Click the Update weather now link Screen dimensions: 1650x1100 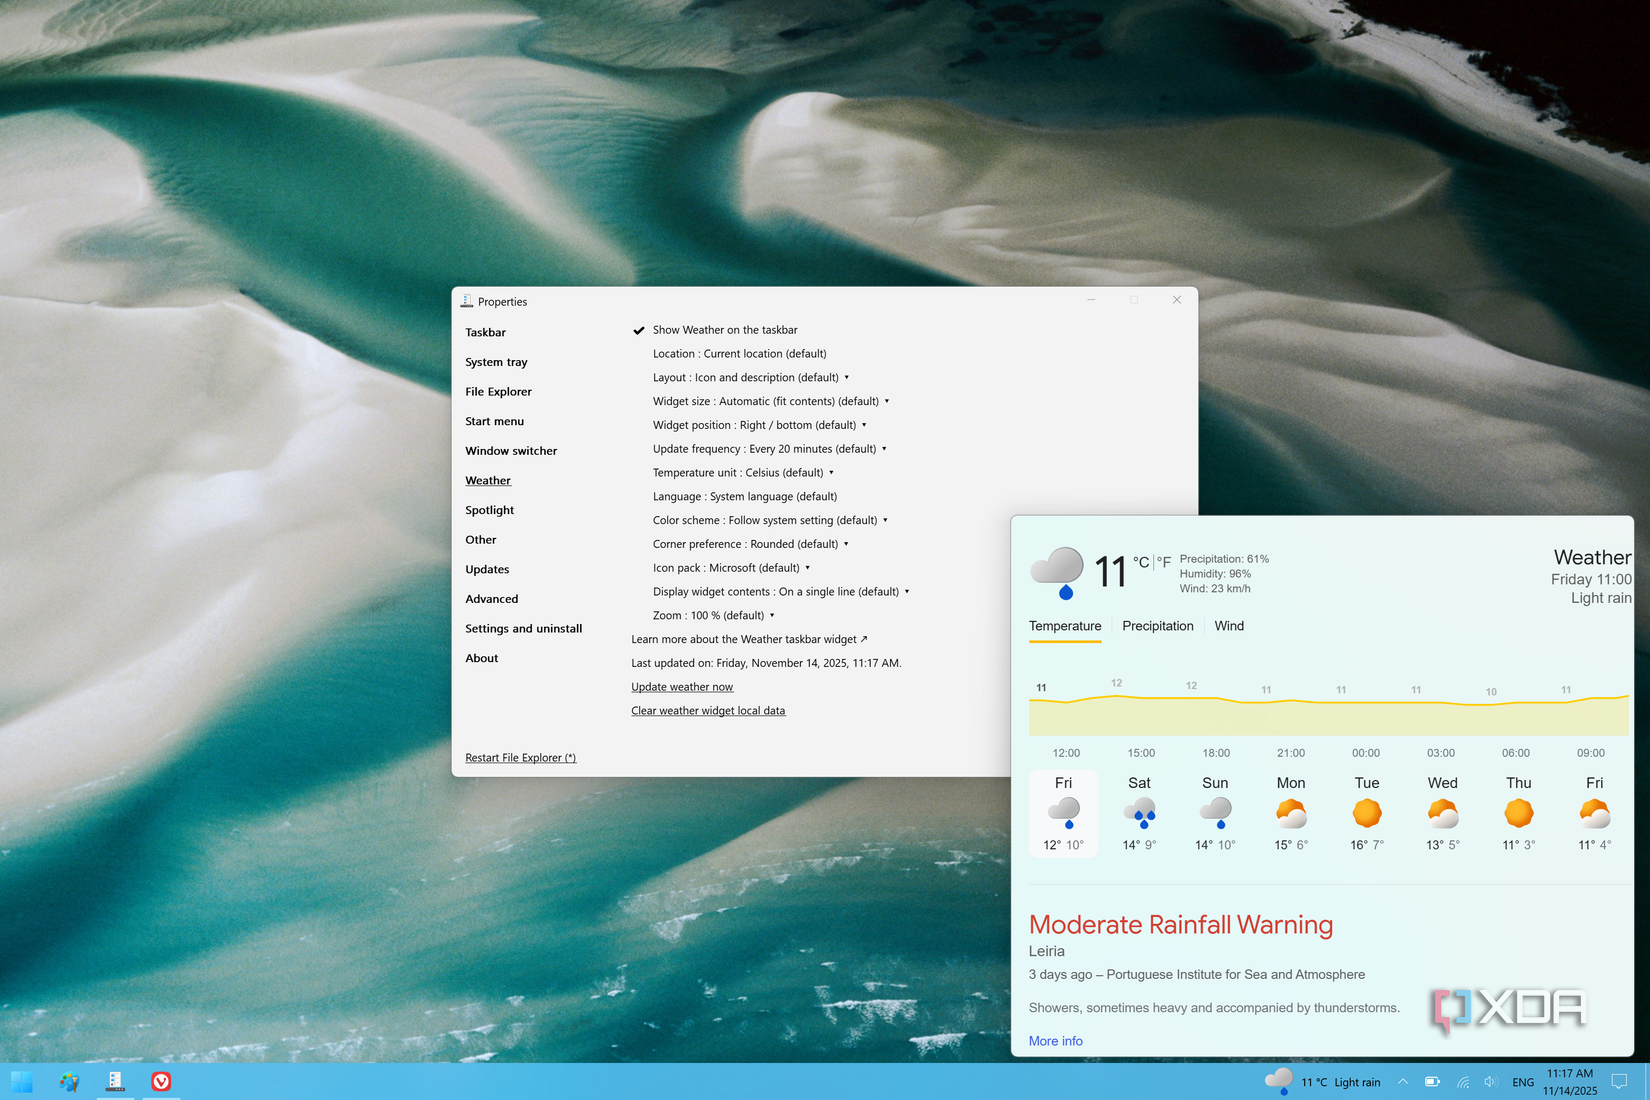coord(682,687)
